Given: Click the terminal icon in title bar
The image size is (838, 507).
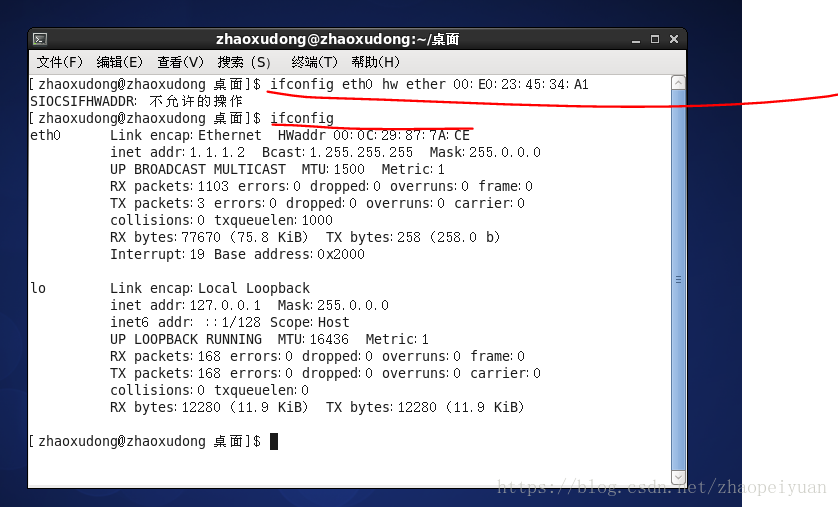Looking at the screenshot, I should pos(40,39).
